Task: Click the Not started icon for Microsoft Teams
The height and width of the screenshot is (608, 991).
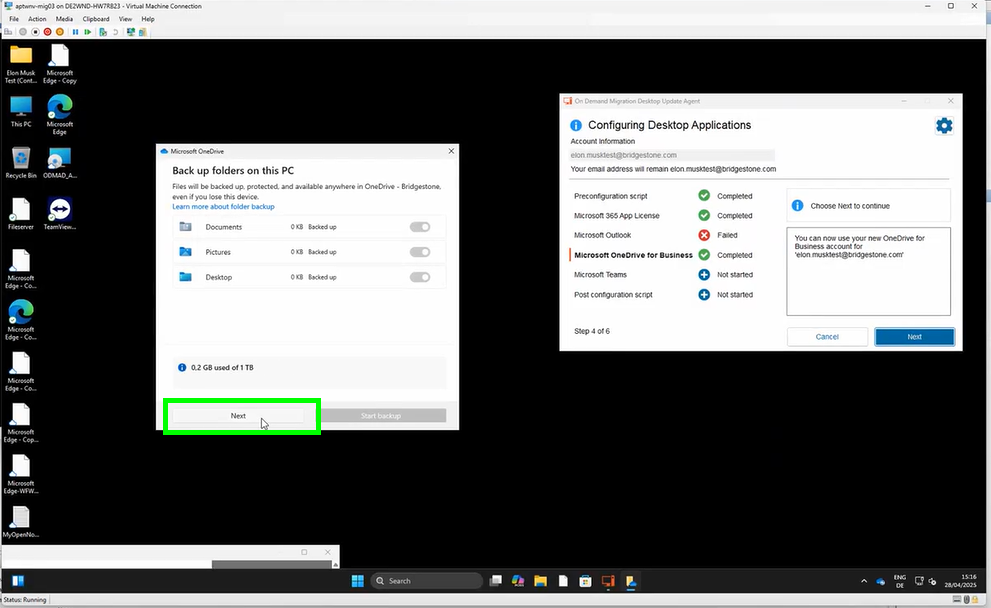Action: tap(704, 275)
